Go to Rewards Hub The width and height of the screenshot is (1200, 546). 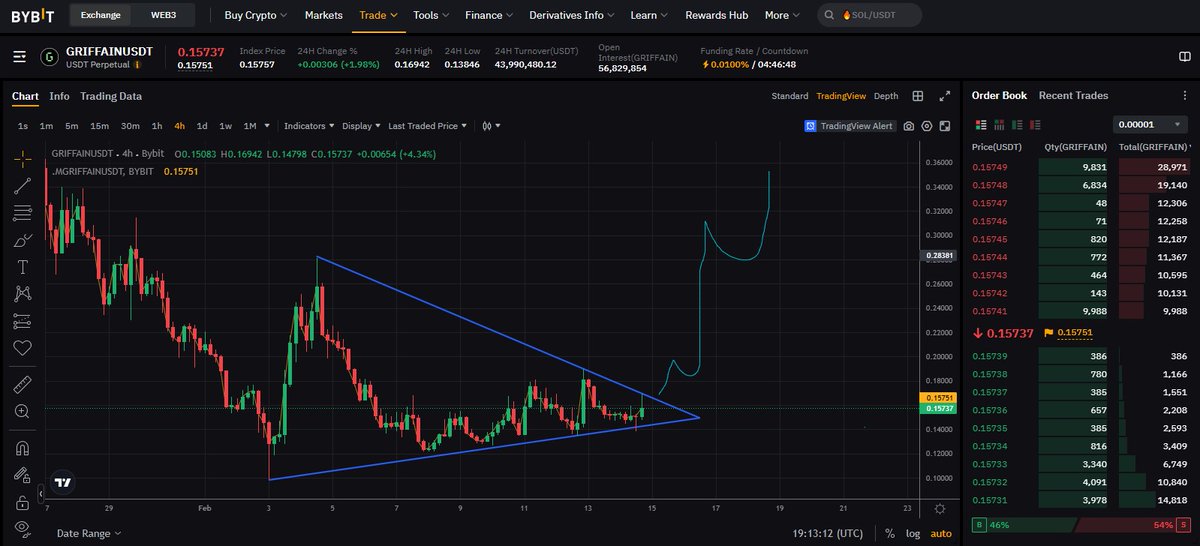[717, 15]
